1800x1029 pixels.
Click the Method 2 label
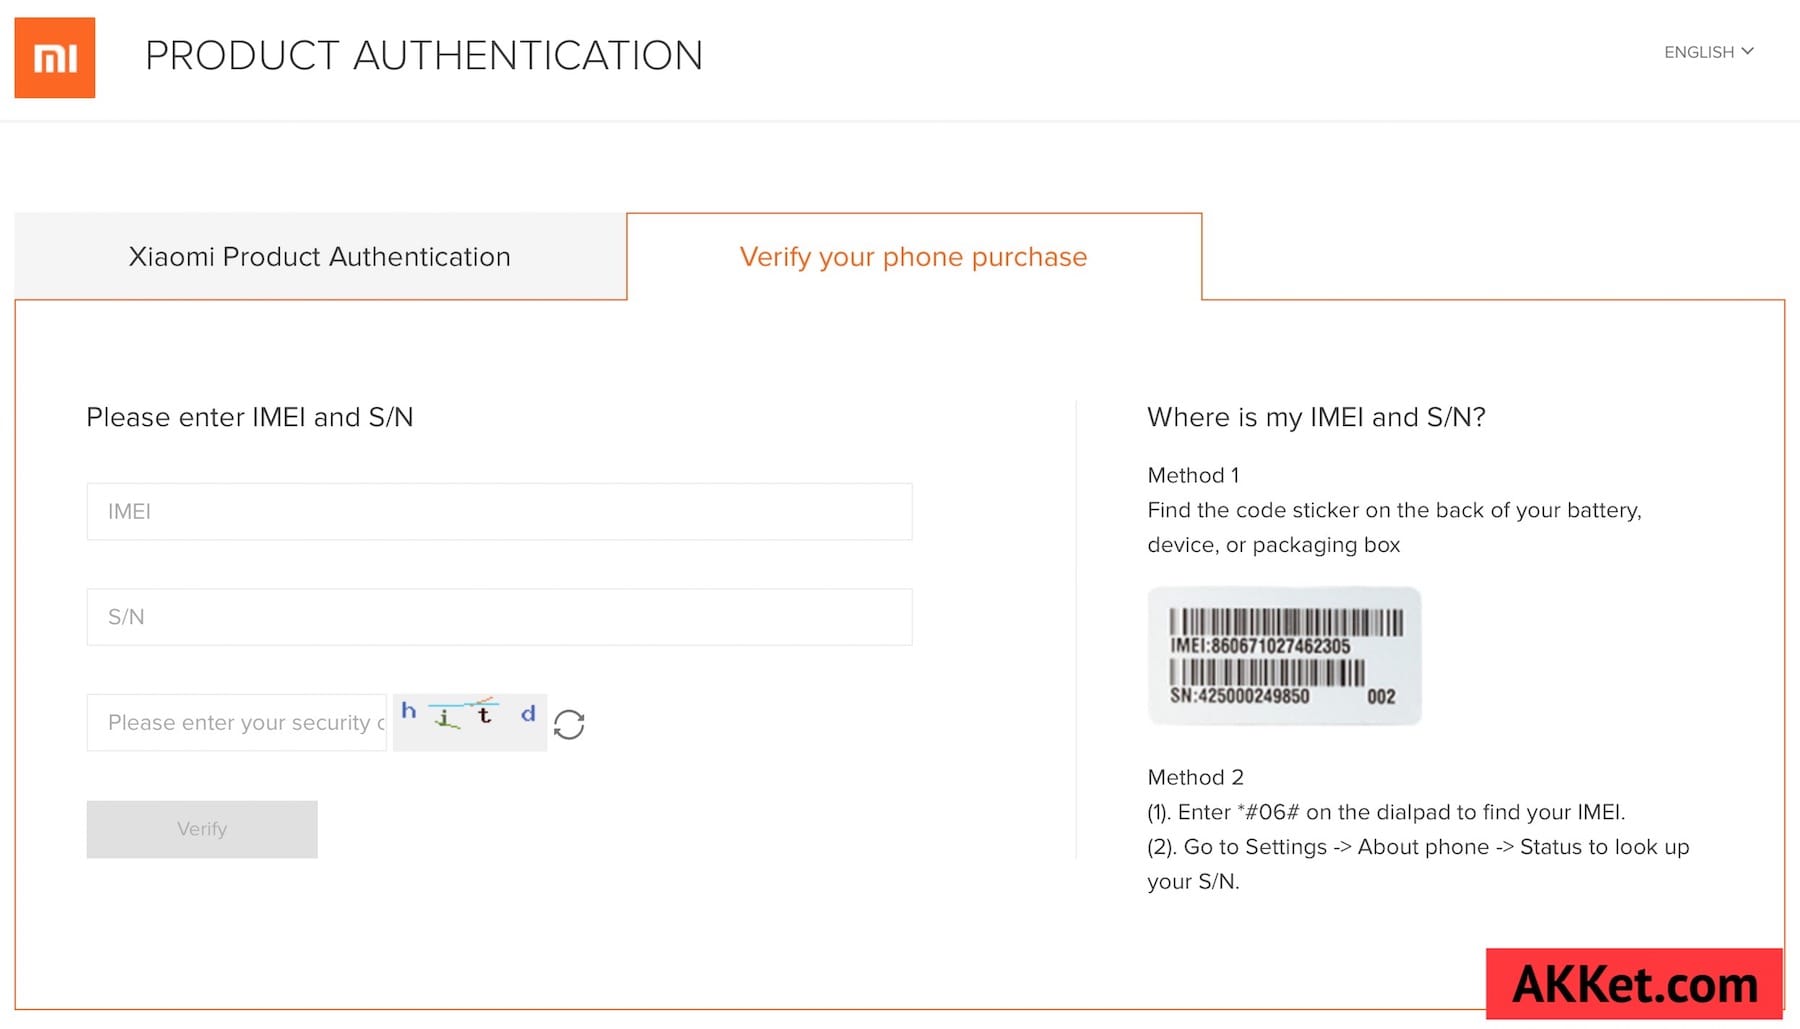(x=1195, y=777)
